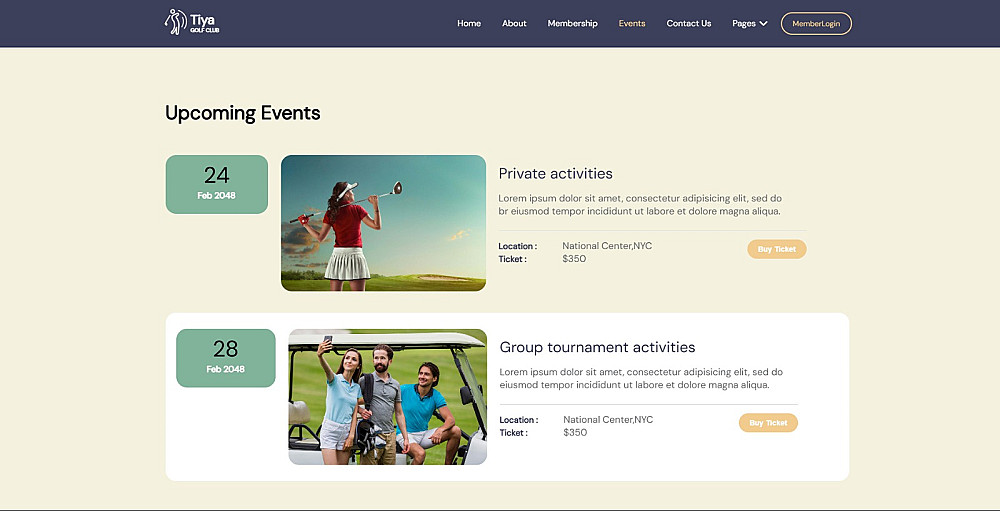
Task: Click the $350 price for Private activities
Action: (574, 259)
